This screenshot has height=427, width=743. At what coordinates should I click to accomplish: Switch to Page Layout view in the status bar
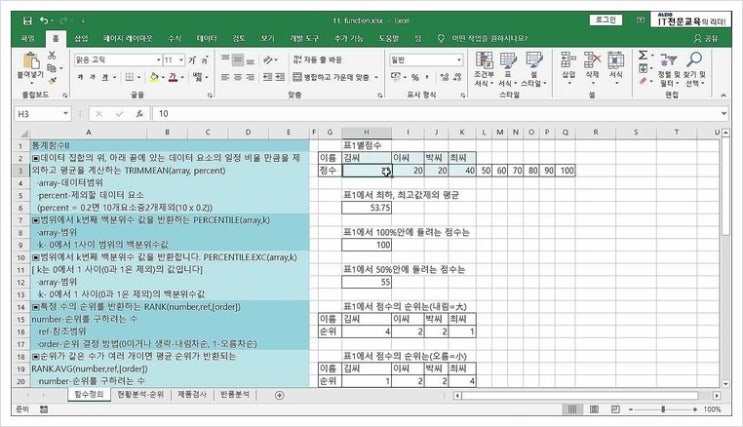click(x=594, y=409)
